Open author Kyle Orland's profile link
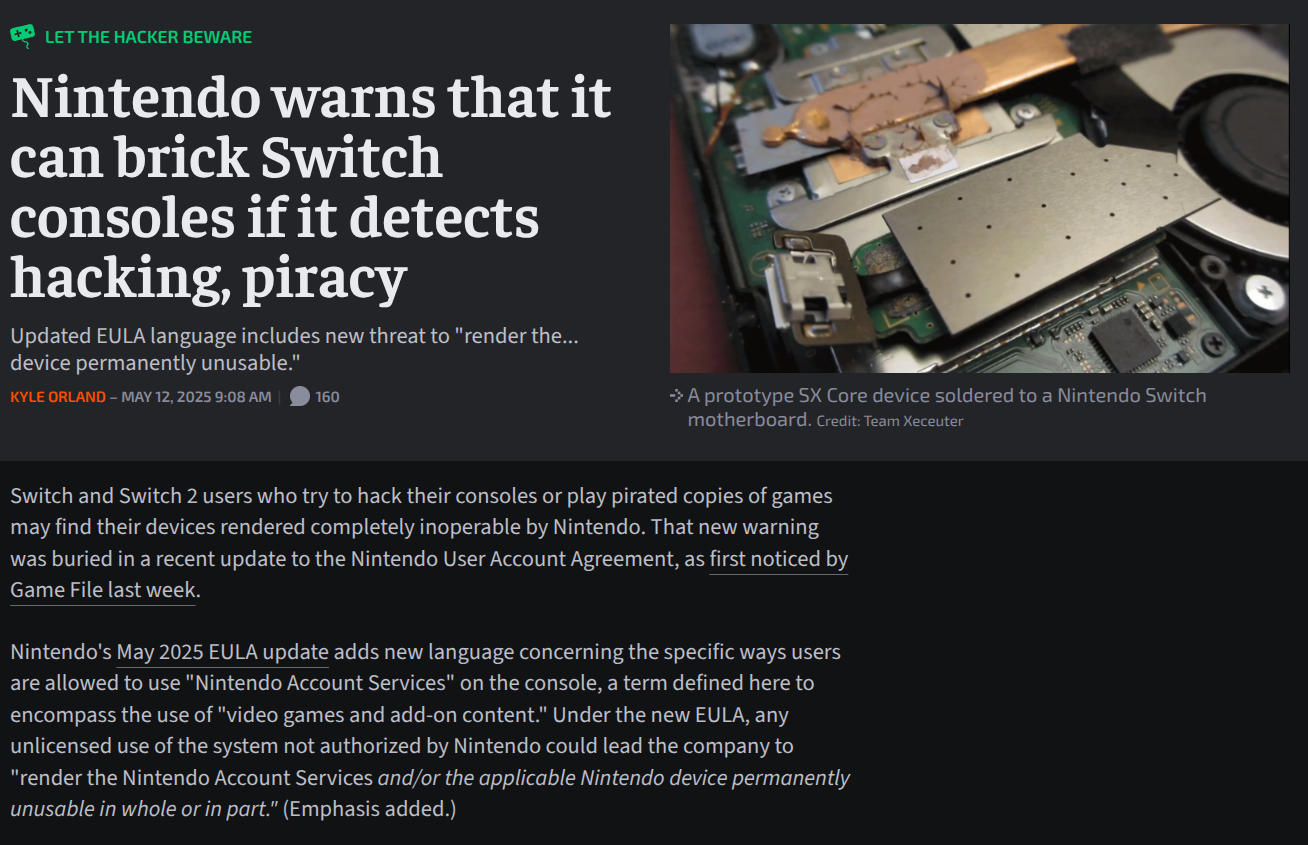The height and width of the screenshot is (845, 1308). (58, 397)
